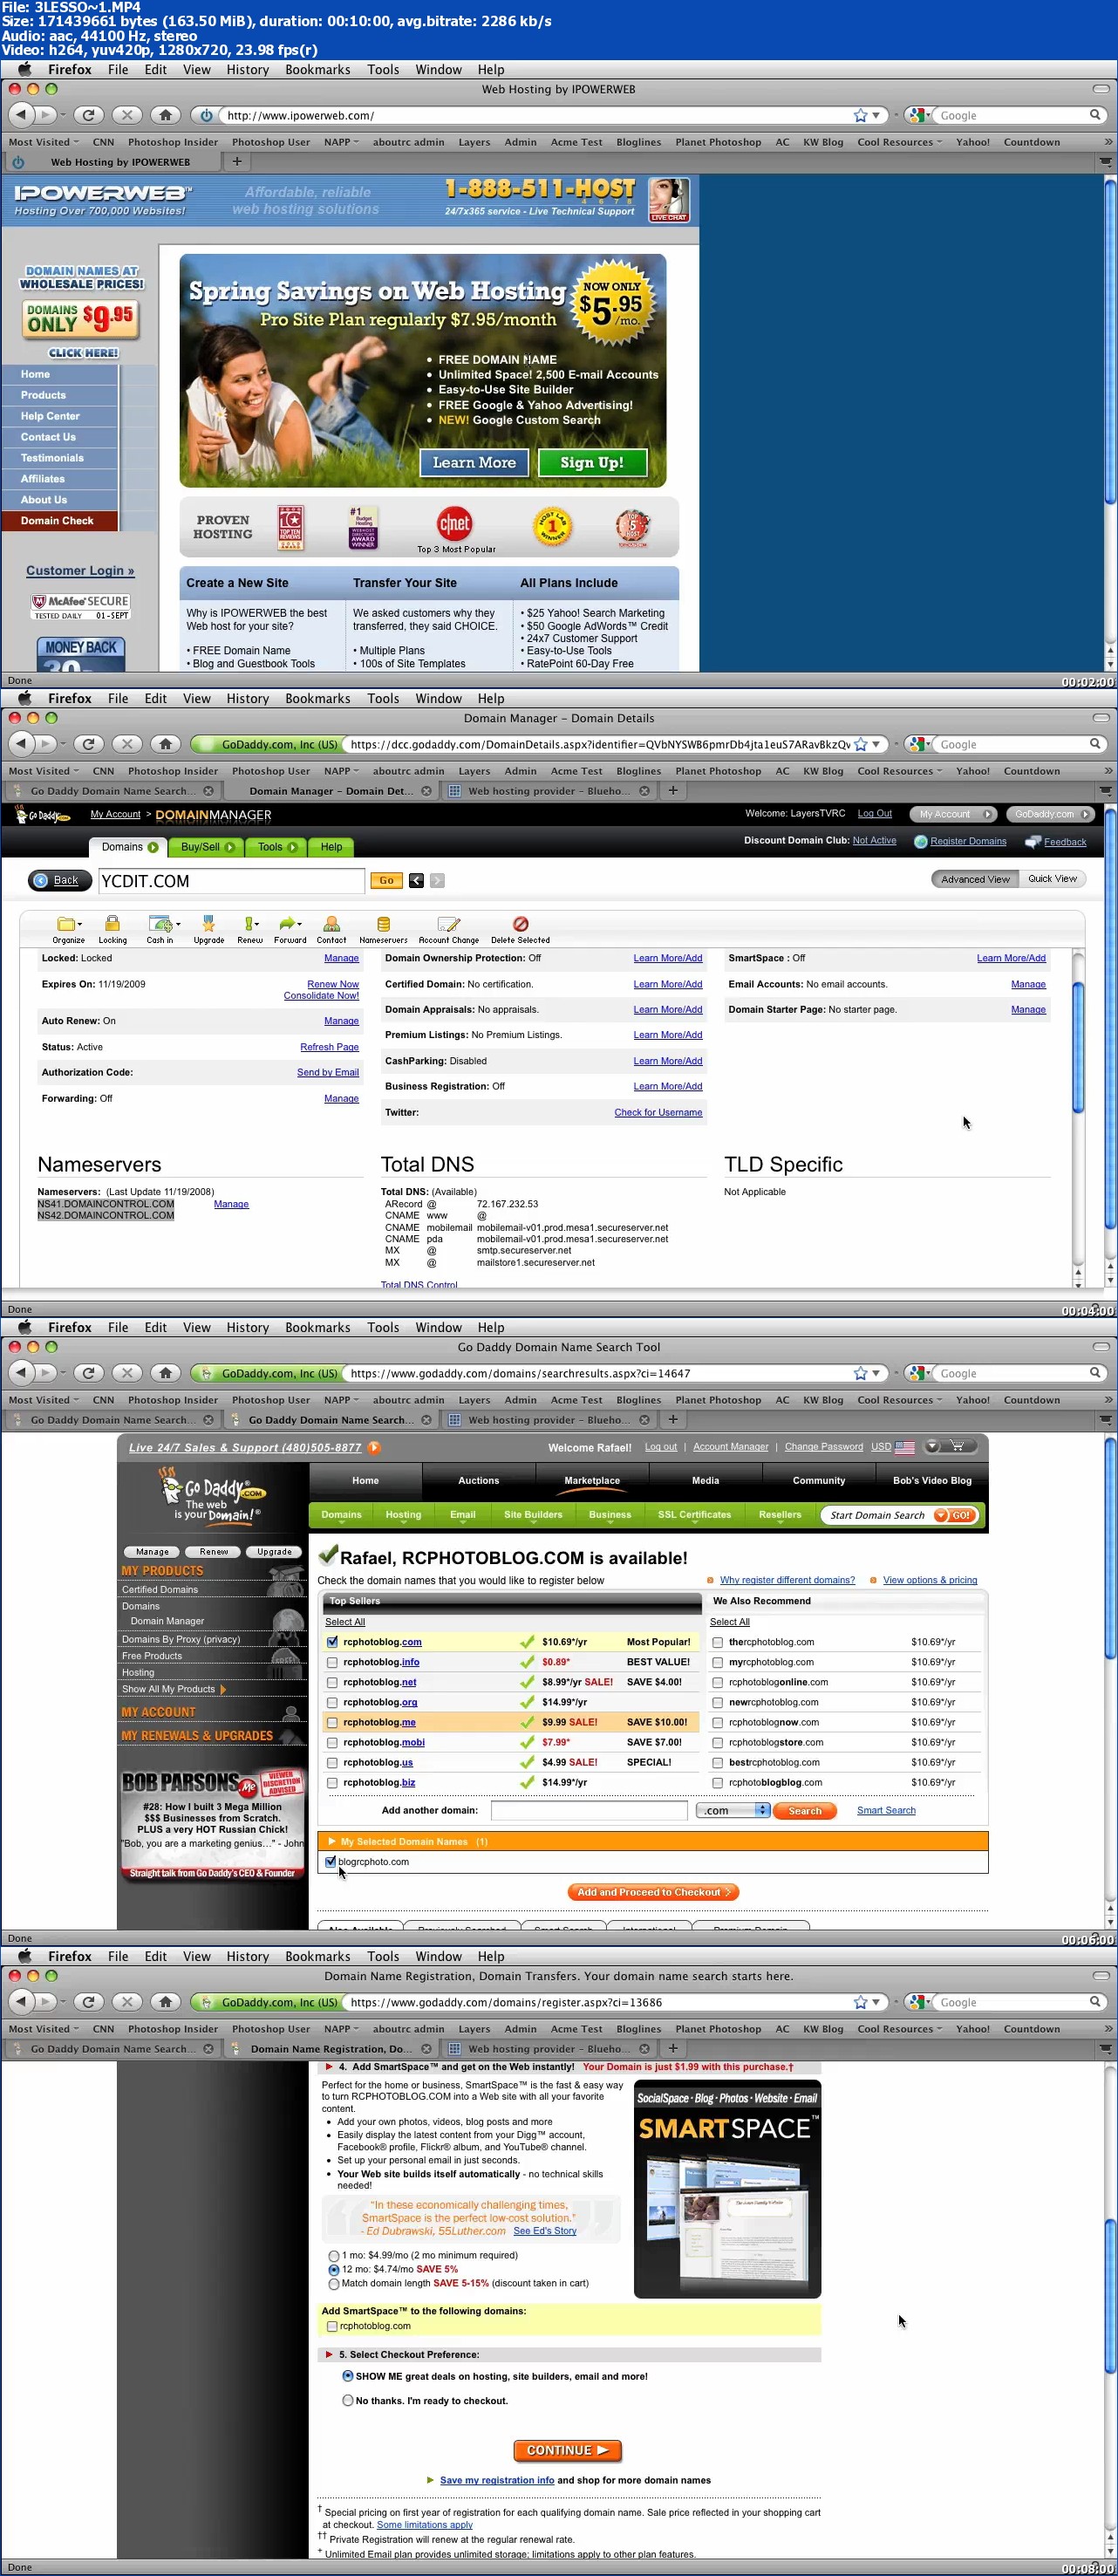Click the black previous-domain arrow beside Go
This screenshot has height=2576, width=1118.
coord(416,880)
